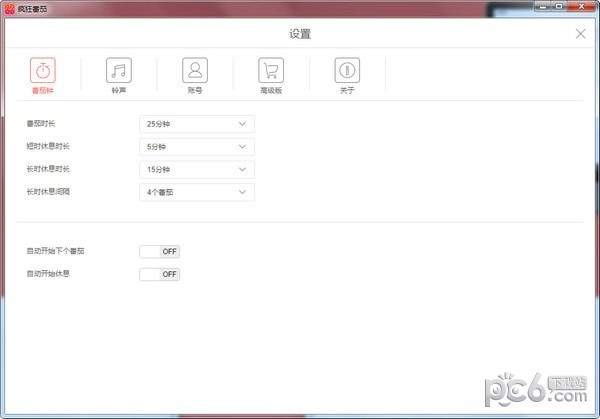The height and width of the screenshot is (419, 600).
Task: Enable the 自动开始休息 switch
Action: coord(160,273)
